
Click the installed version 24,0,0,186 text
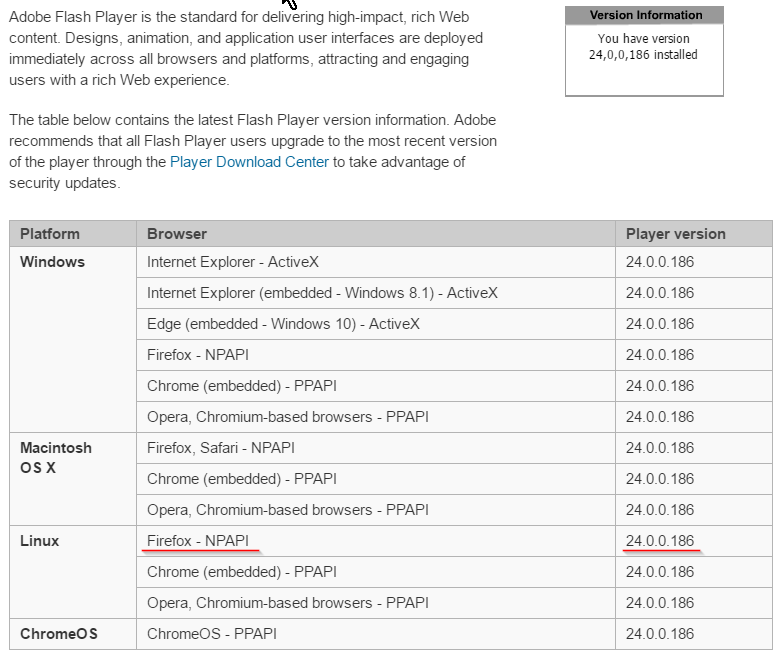click(x=644, y=54)
